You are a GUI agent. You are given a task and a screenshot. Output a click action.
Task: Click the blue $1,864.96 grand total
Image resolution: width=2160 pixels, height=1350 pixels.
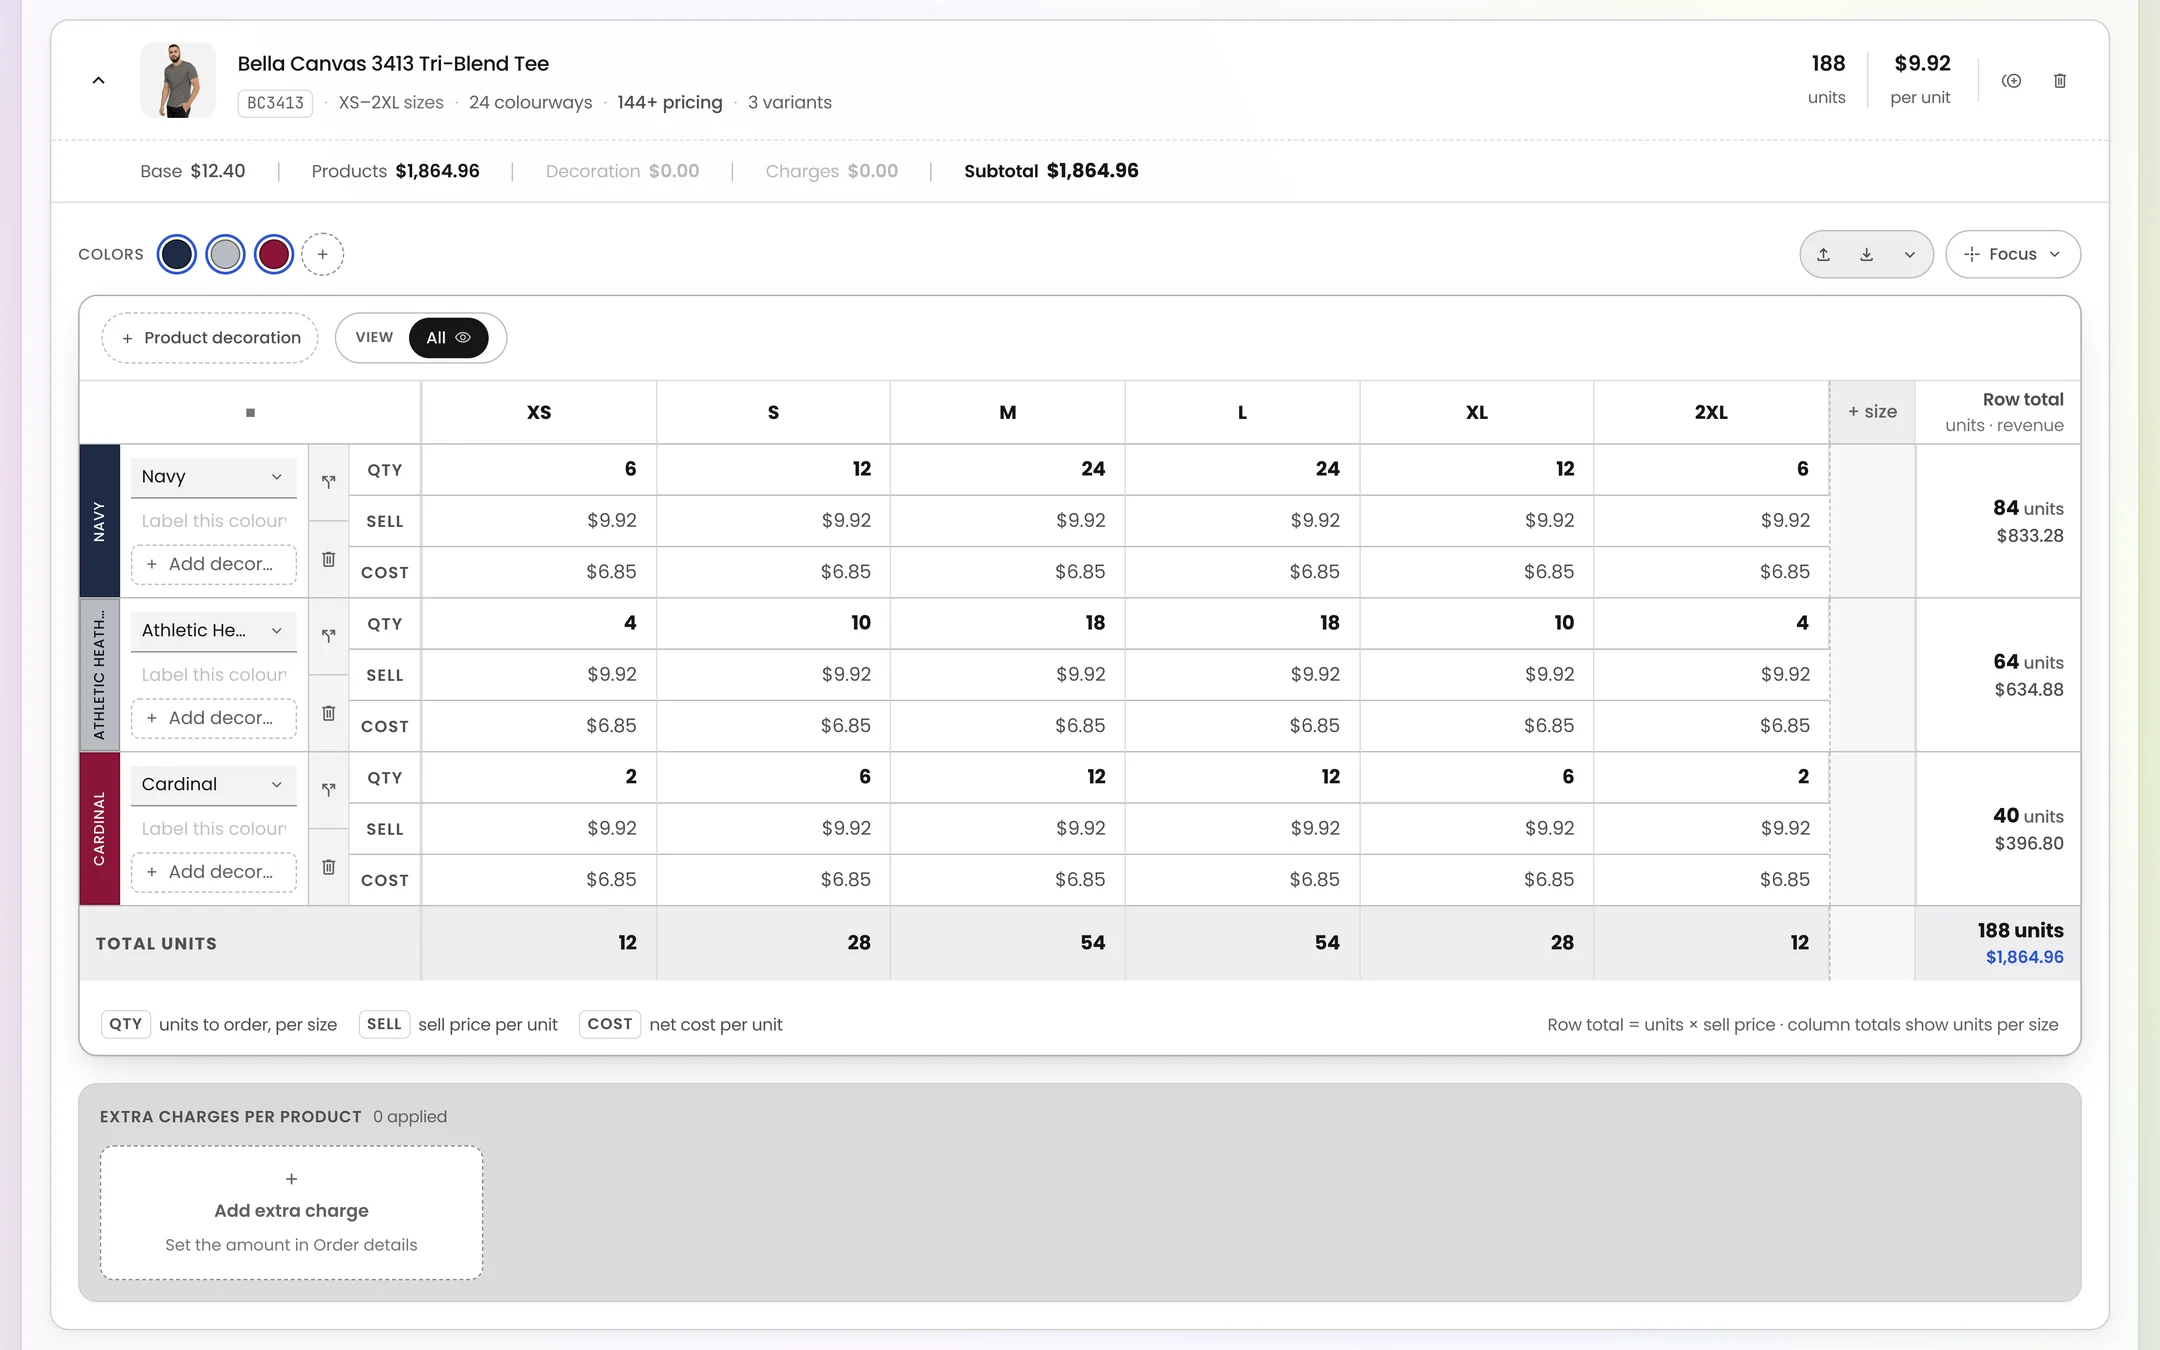click(x=2024, y=957)
